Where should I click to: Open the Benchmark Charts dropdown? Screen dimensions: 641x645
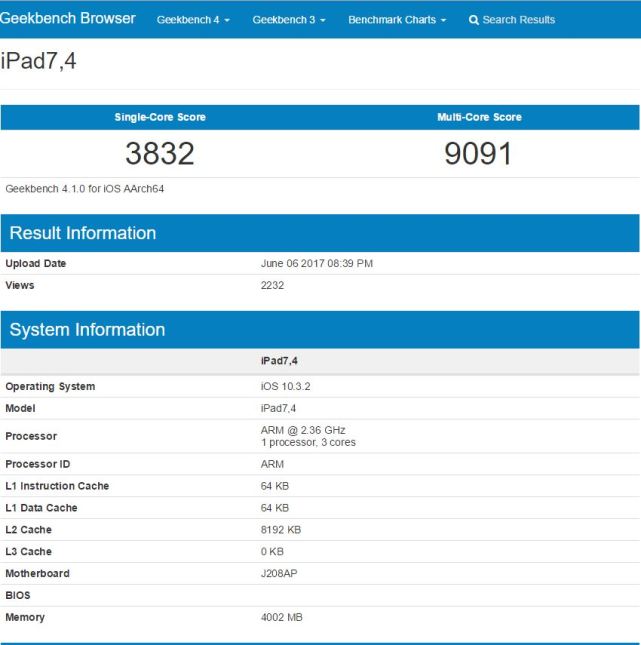(x=397, y=20)
